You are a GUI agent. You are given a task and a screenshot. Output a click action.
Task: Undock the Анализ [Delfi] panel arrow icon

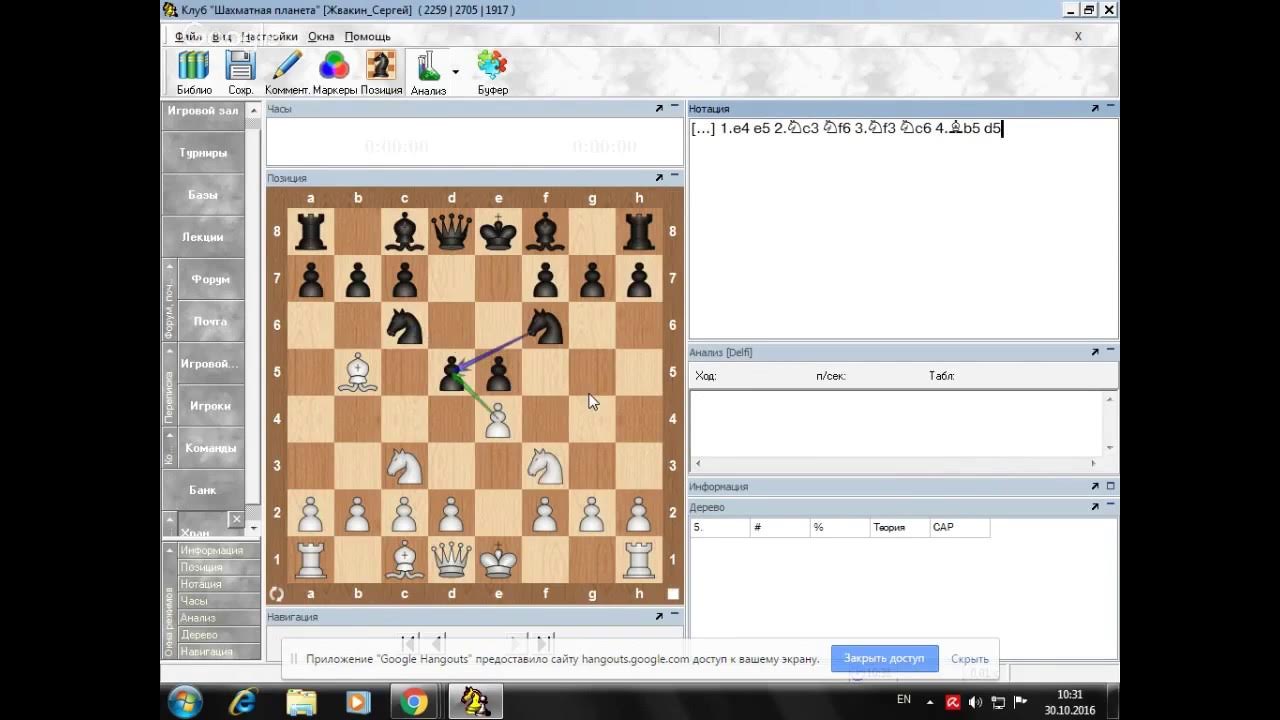click(x=1095, y=352)
